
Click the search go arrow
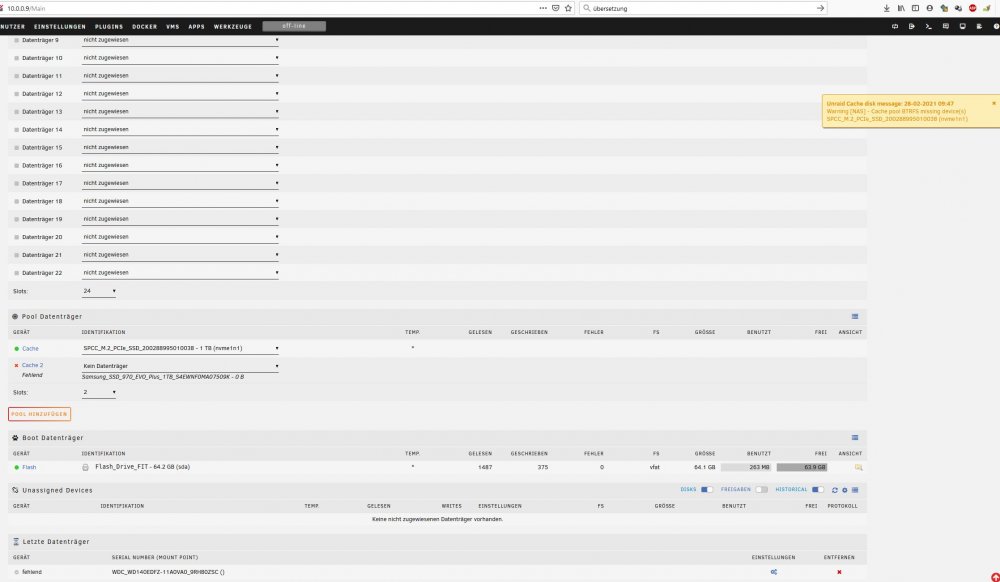click(820, 8)
